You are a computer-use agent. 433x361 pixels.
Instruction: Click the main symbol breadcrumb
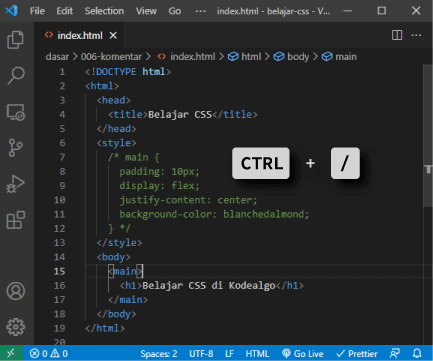tap(339, 57)
